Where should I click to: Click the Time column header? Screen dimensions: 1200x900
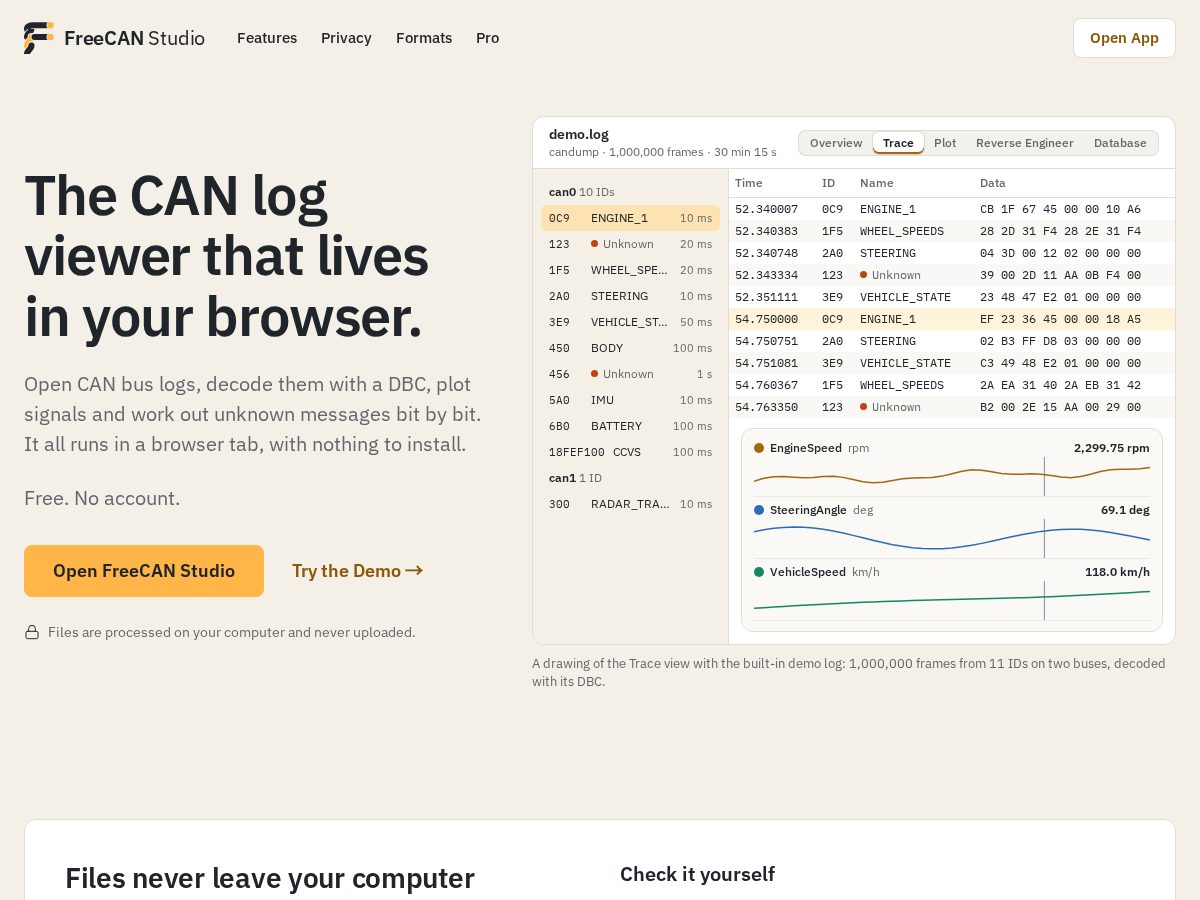[748, 183]
